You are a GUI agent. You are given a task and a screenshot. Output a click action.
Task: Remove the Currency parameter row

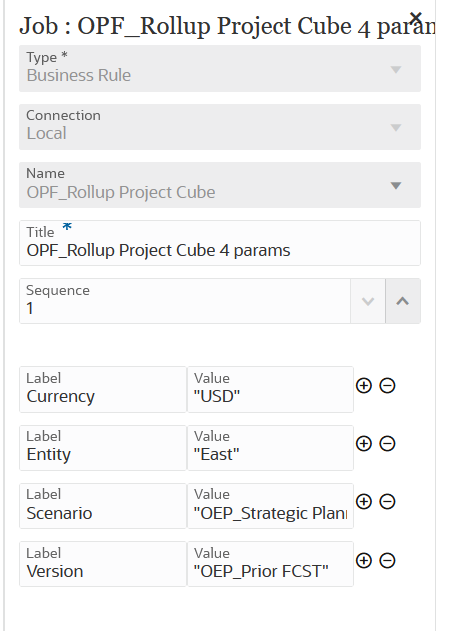pyautogui.click(x=387, y=386)
